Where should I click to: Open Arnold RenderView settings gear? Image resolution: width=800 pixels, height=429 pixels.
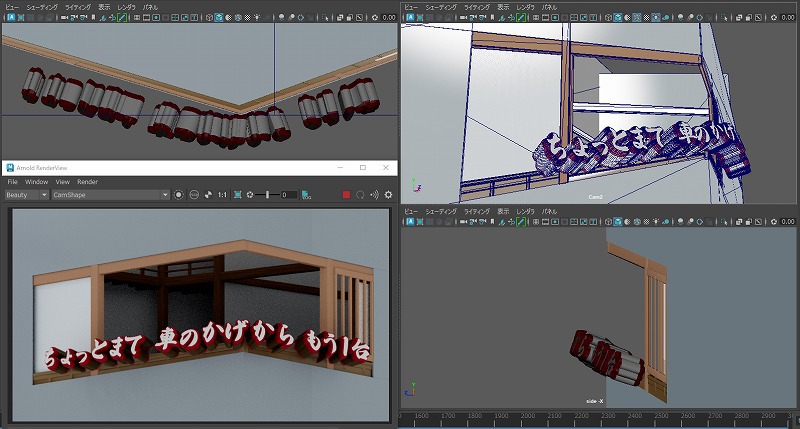click(388, 195)
